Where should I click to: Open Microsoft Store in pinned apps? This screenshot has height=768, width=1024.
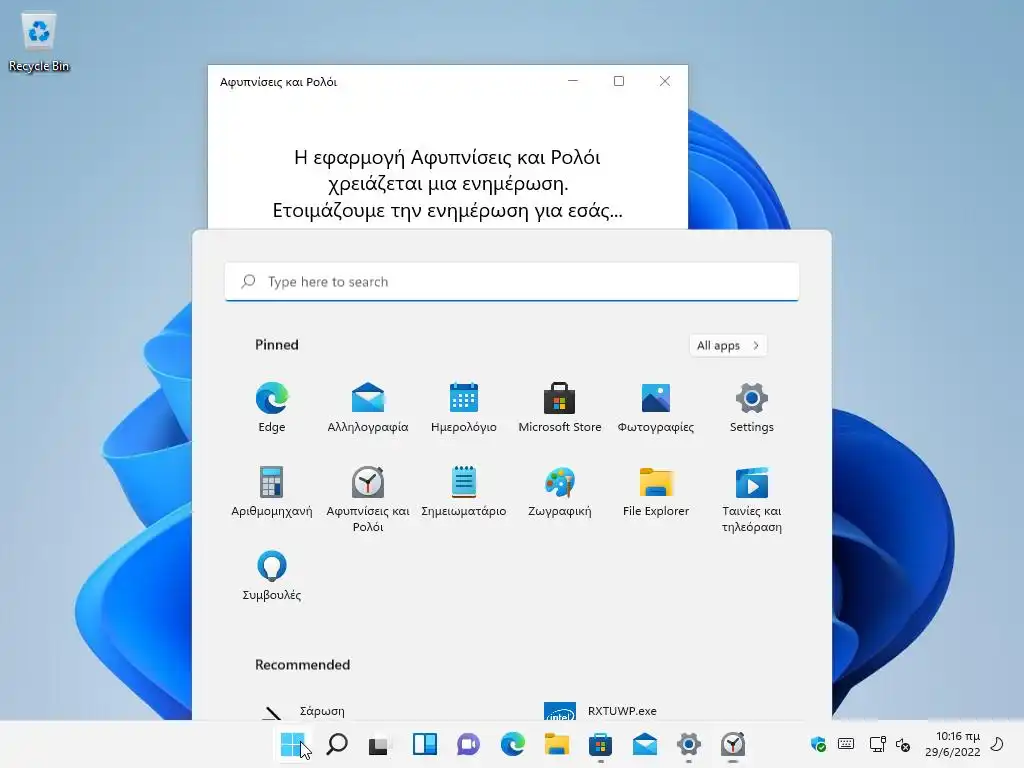tap(560, 408)
